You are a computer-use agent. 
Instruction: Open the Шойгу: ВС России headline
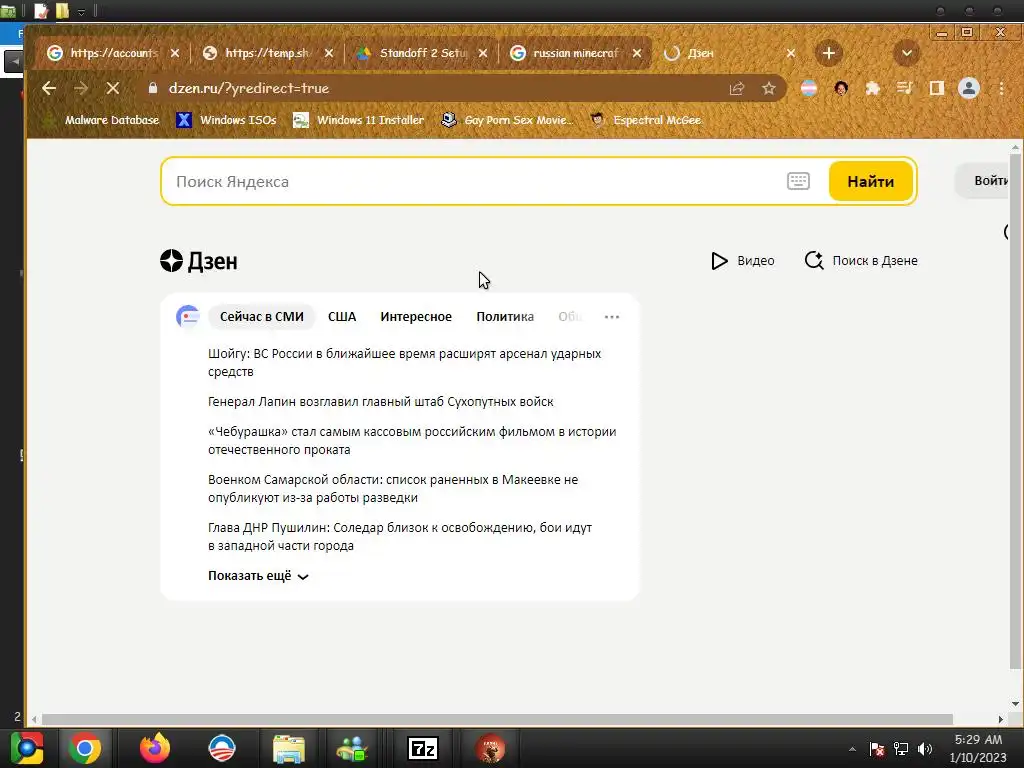pyautogui.click(x=404, y=362)
